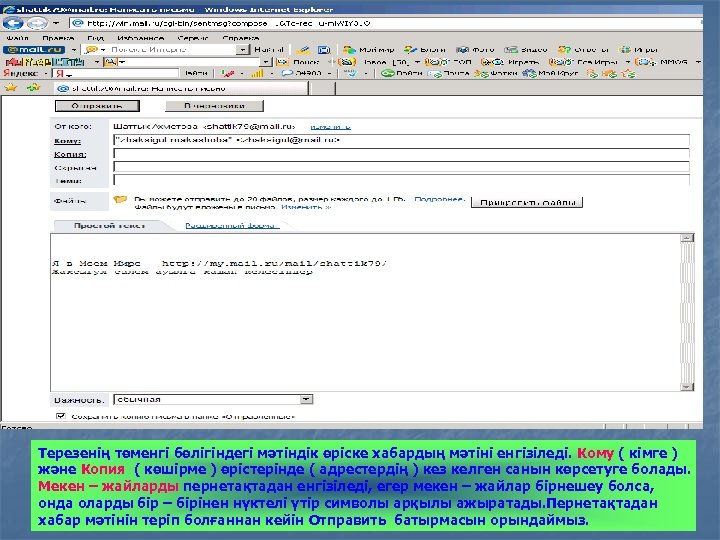The height and width of the screenshot is (540, 720).
Task: Click the message body scrollbar up arrow
Action: (x=687, y=238)
